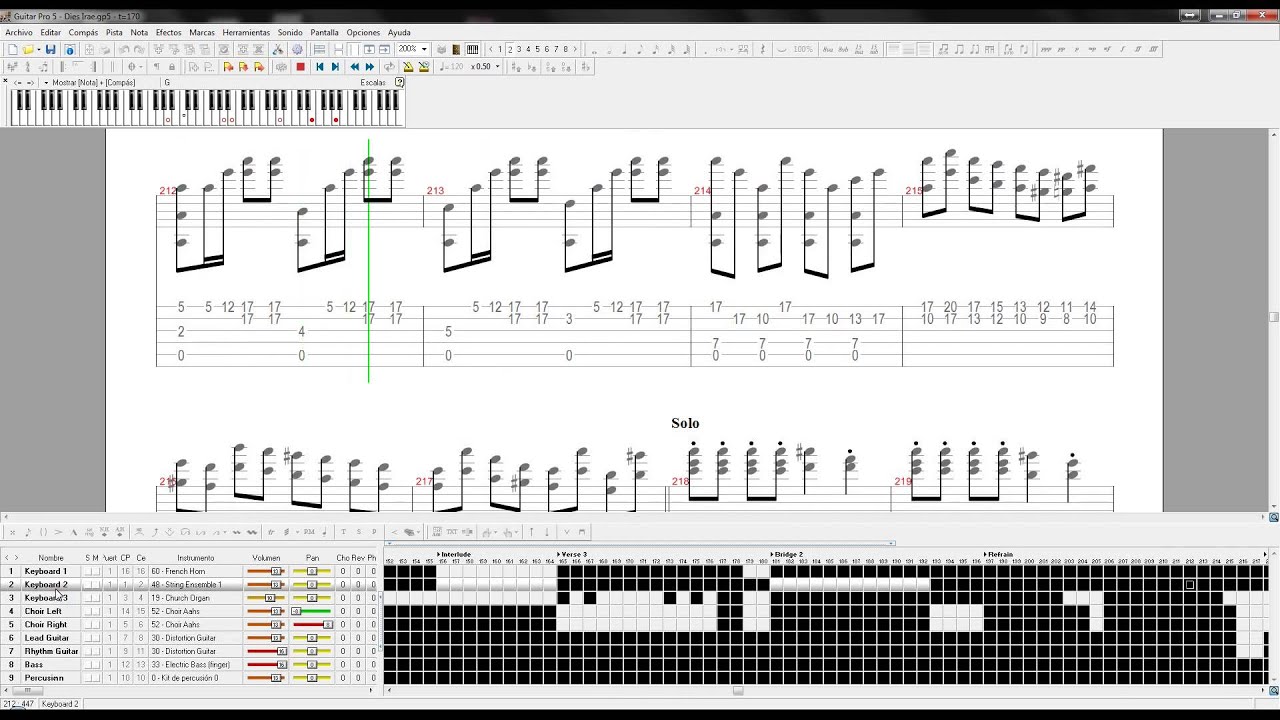Jump to the Refrain section marker

point(999,554)
